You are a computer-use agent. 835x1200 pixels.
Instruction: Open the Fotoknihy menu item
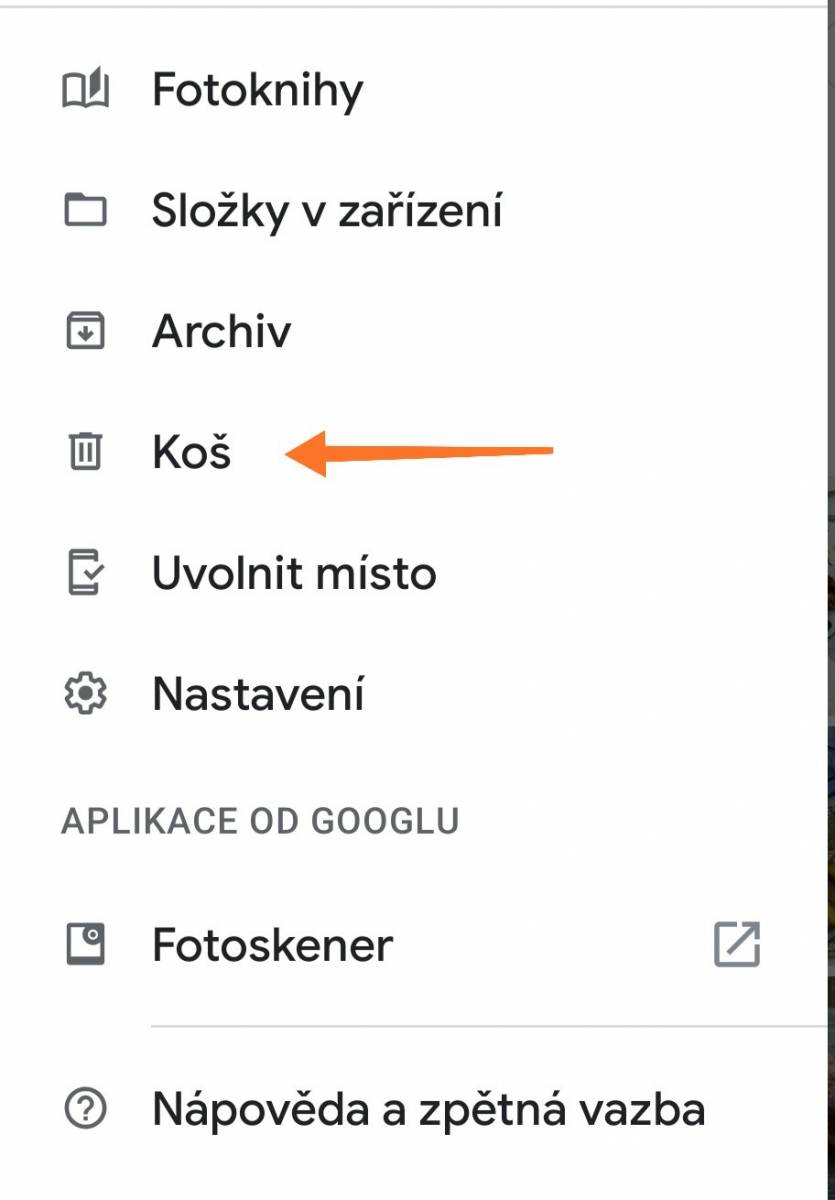pyautogui.click(x=410, y=91)
